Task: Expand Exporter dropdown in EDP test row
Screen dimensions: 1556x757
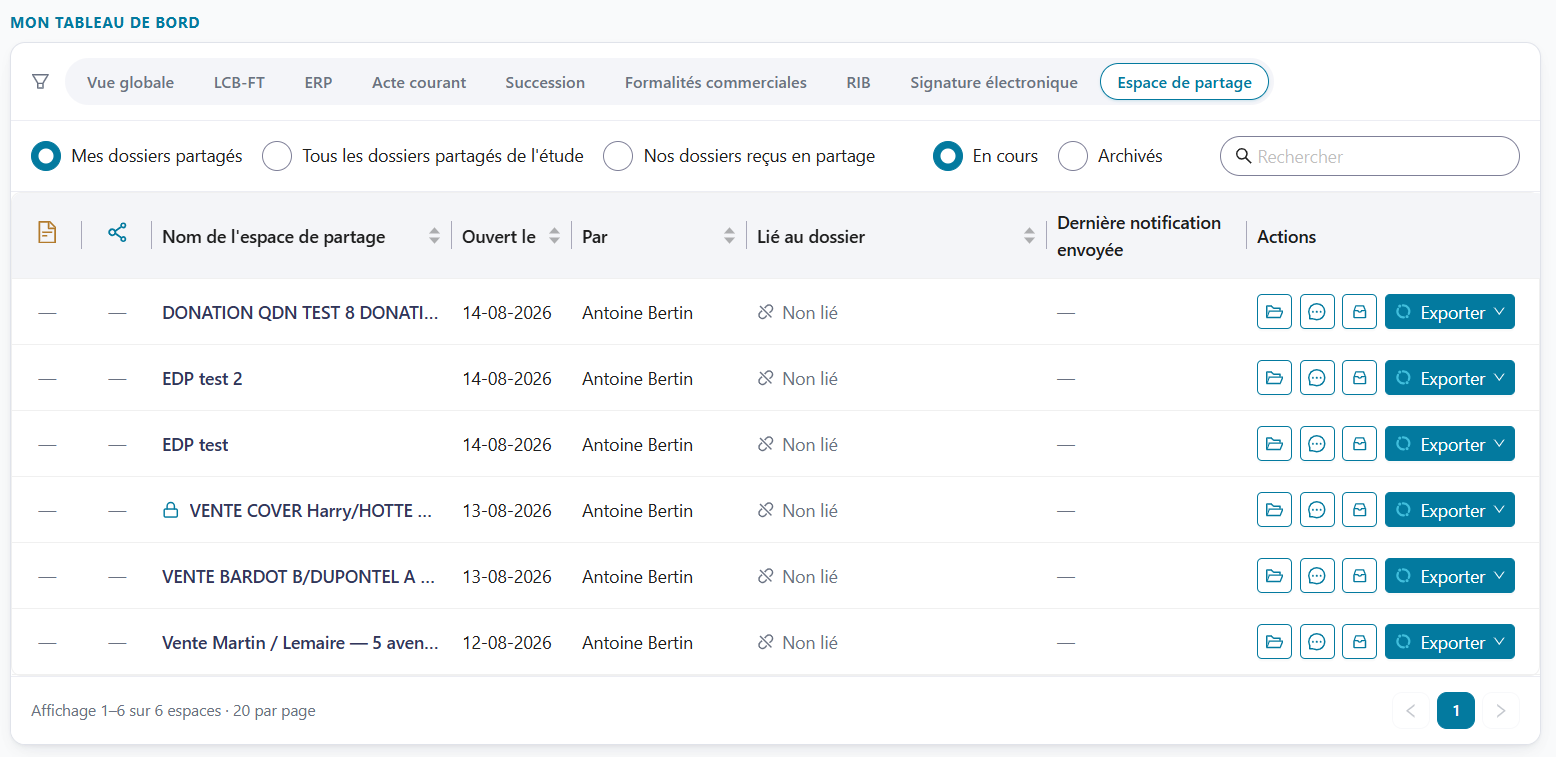Action: (x=1450, y=444)
